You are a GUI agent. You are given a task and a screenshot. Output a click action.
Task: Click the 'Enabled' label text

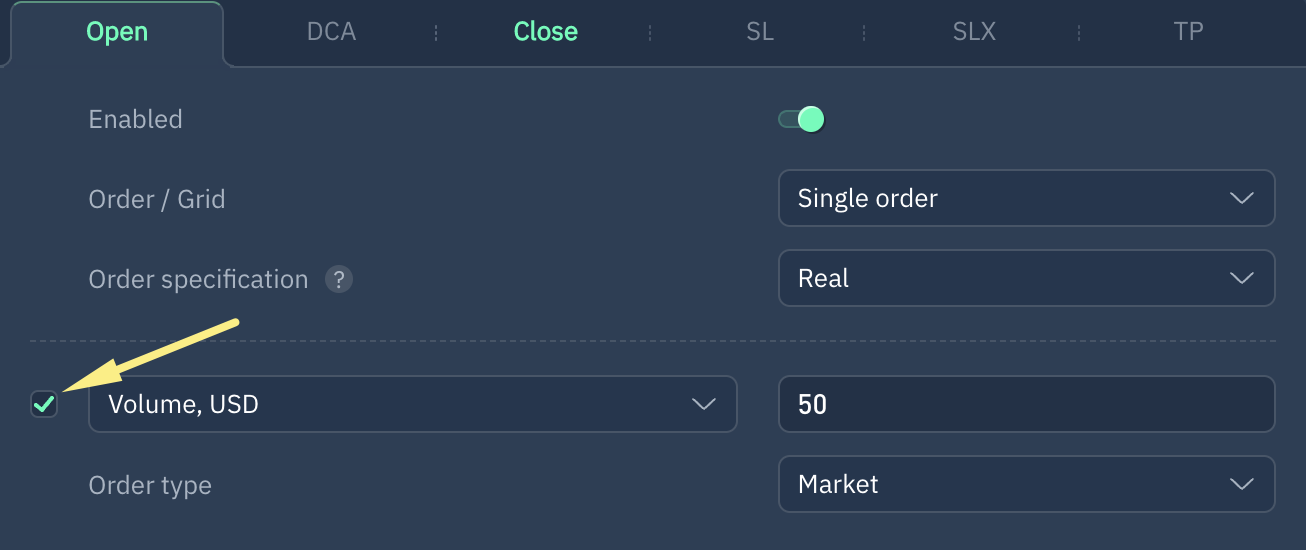click(x=136, y=119)
